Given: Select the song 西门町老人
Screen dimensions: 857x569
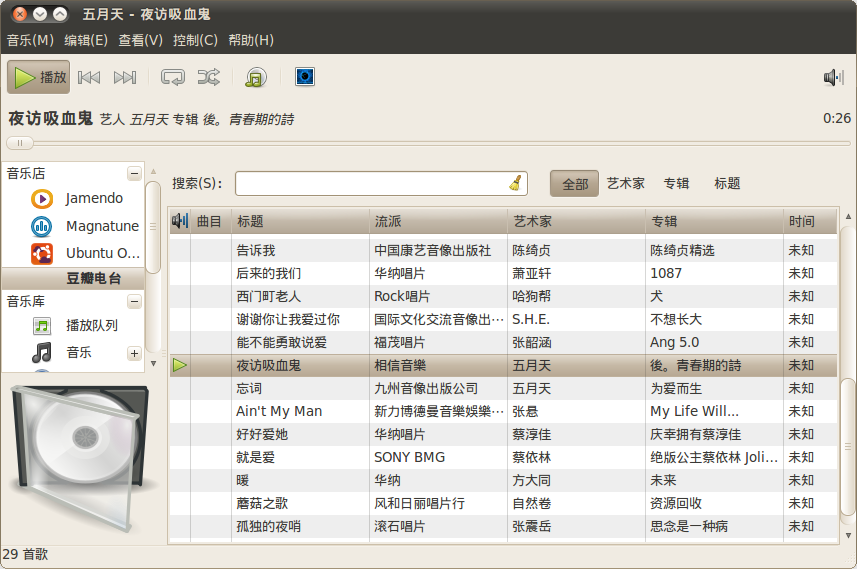Looking at the screenshot, I should [x=268, y=296].
